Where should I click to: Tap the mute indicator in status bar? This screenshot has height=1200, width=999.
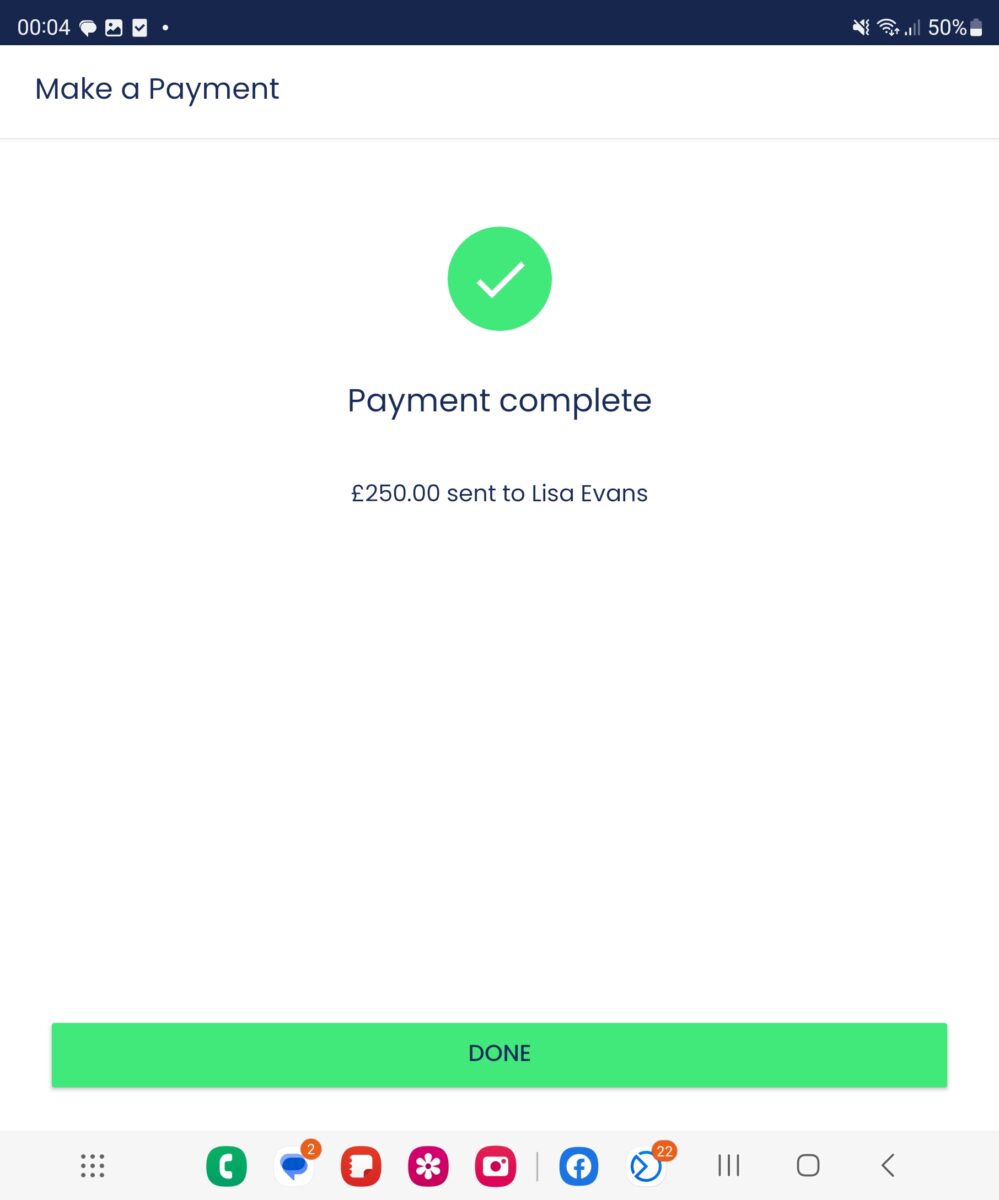pyautogui.click(x=861, y=28)
